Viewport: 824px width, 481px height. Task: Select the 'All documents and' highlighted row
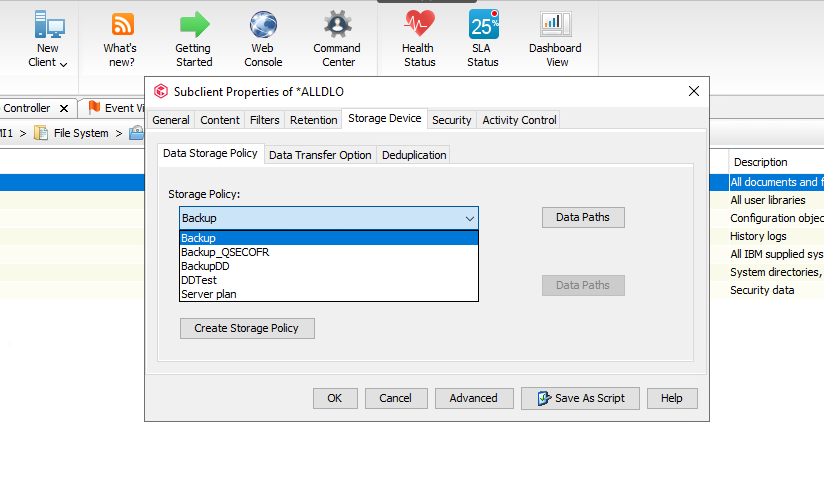[777, 182]
